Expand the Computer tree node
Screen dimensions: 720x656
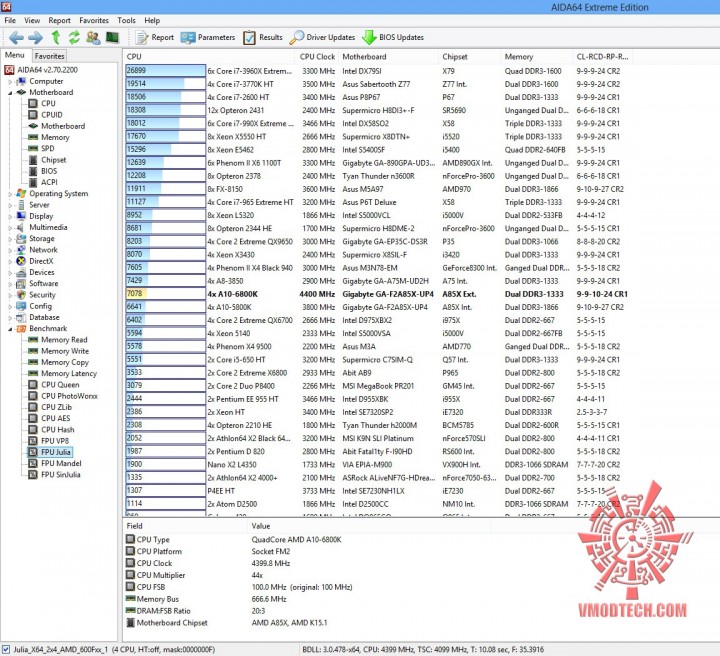[10, 82]
